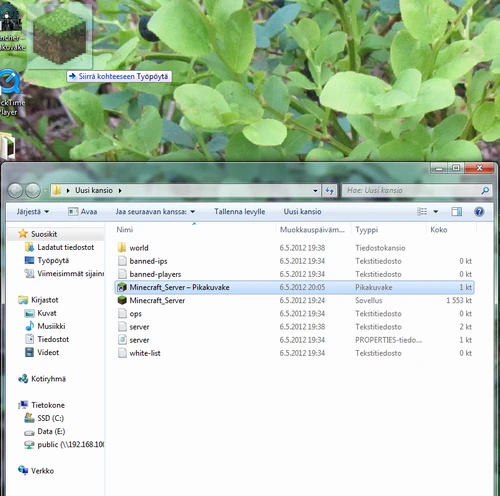This screenshot has height=496, width=500.
Task: Refresh the folder with address bar icon
Action: pyautogui.click(x=329, y=191)
